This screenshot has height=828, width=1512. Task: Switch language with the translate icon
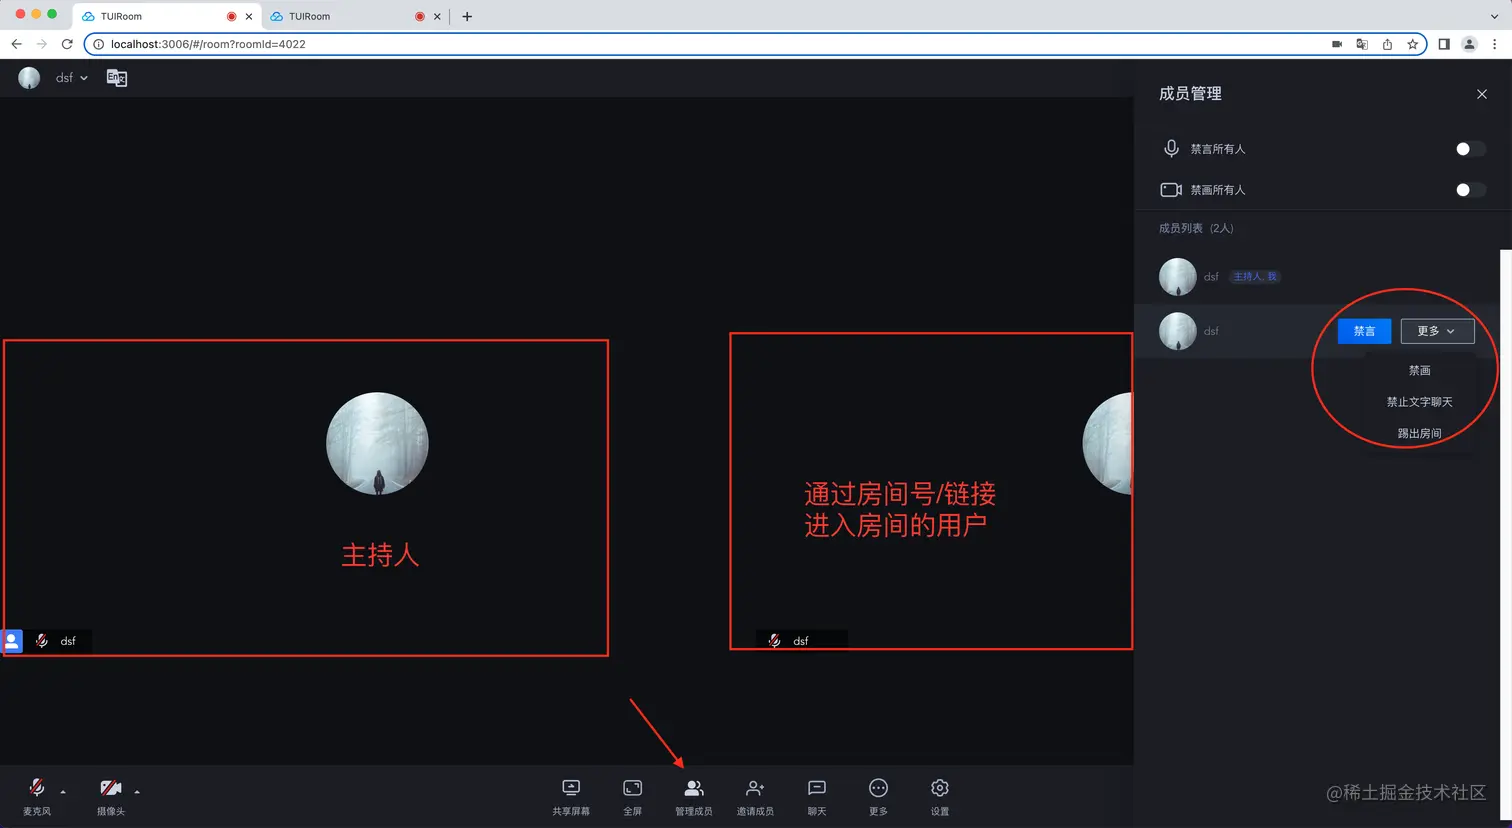117,78
